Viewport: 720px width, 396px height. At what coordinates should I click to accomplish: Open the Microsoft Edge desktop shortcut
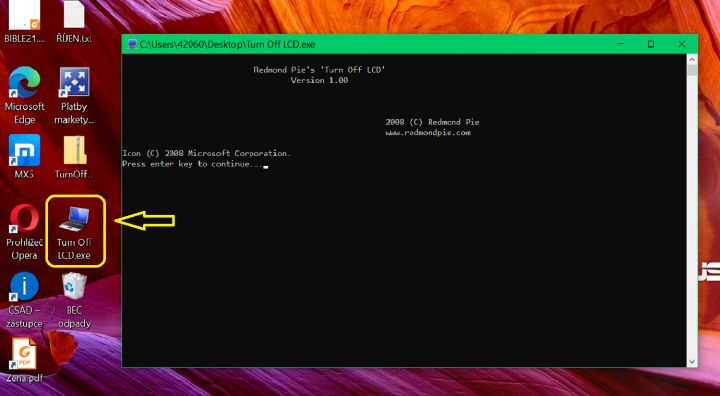(24, 95)
